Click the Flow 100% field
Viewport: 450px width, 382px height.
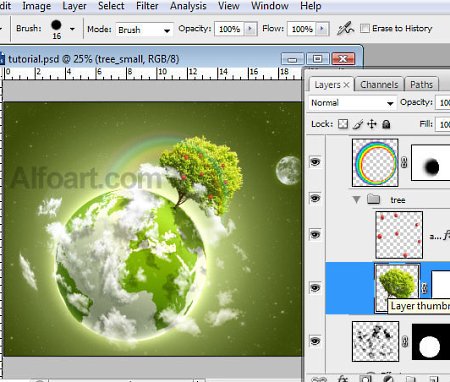(x=302, y=29)
